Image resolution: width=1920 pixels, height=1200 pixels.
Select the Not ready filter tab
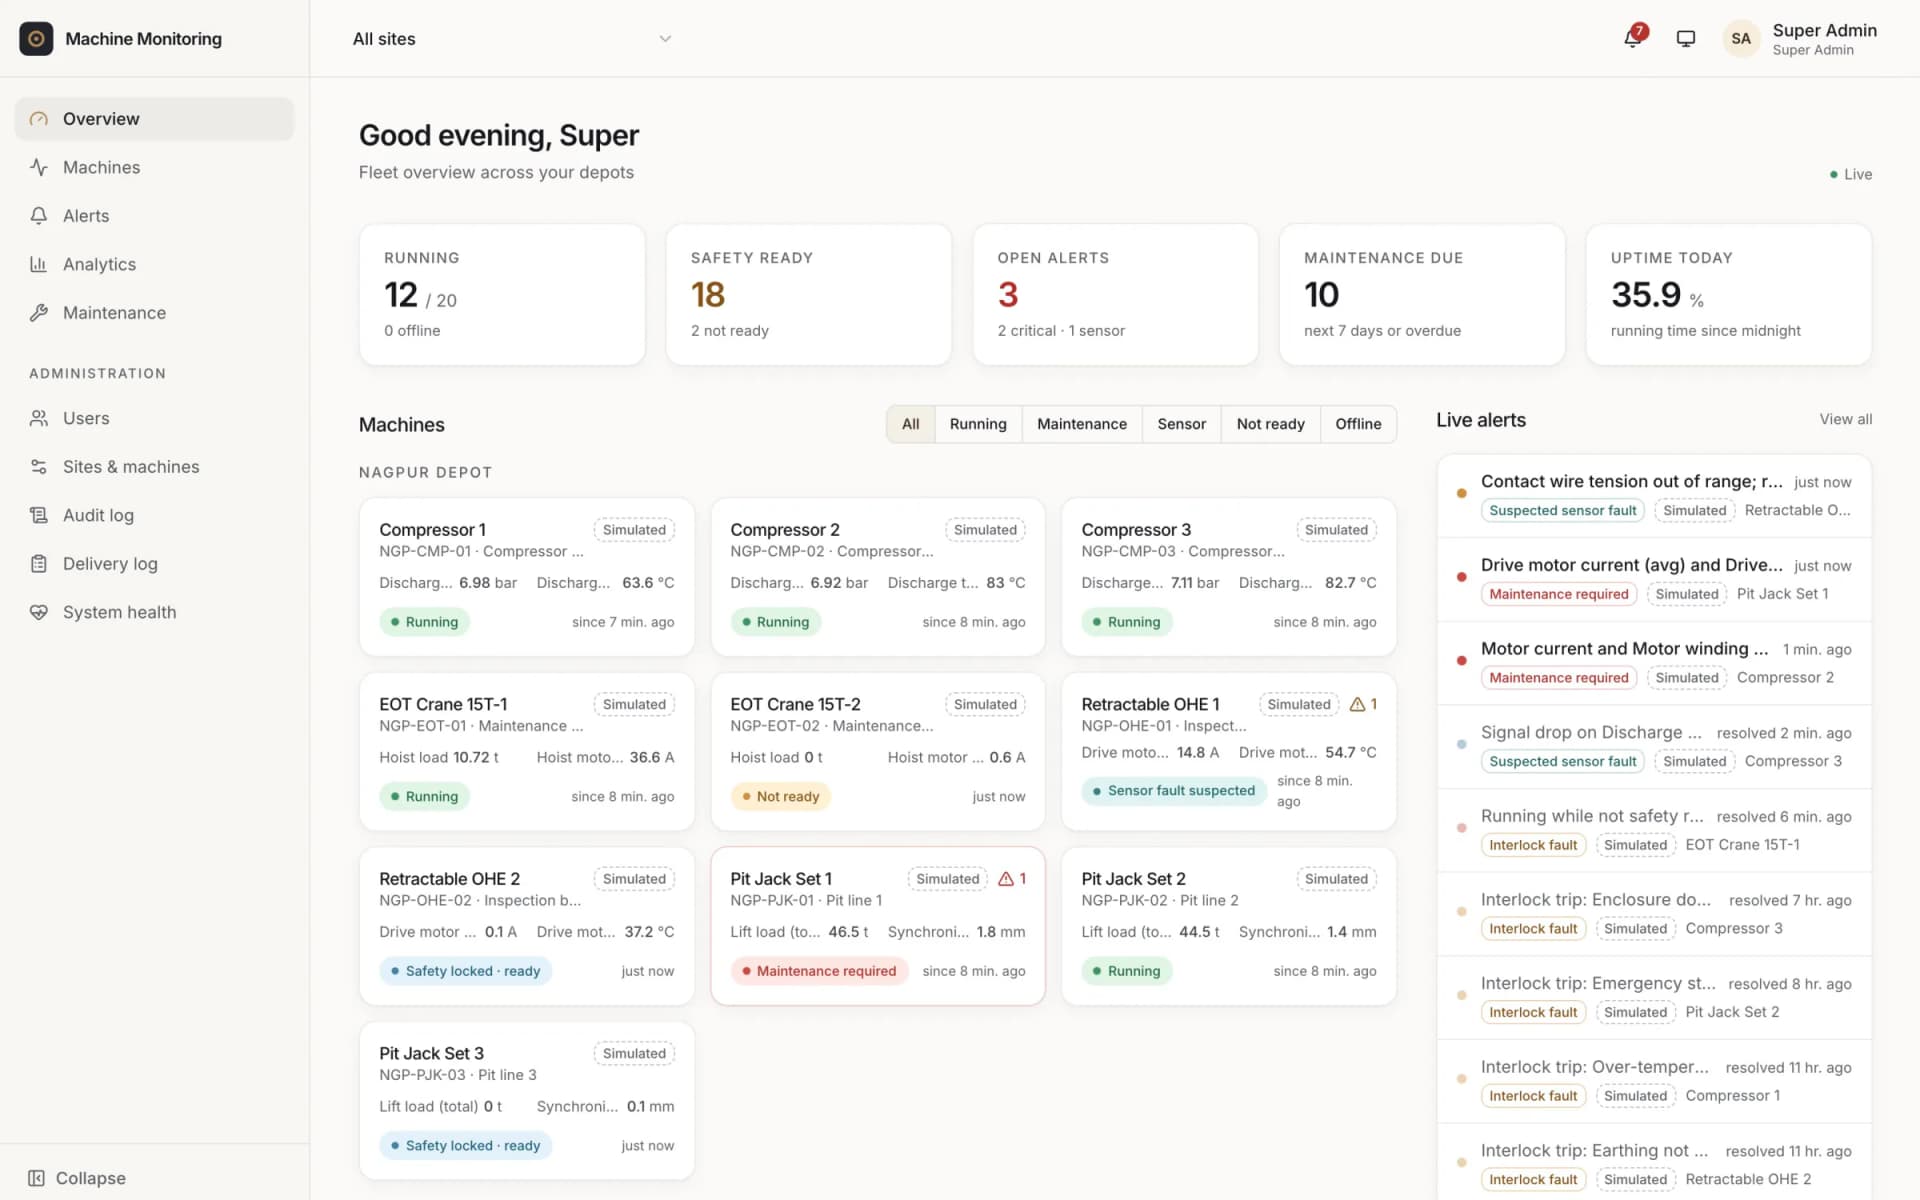(x=1270, y=424)
